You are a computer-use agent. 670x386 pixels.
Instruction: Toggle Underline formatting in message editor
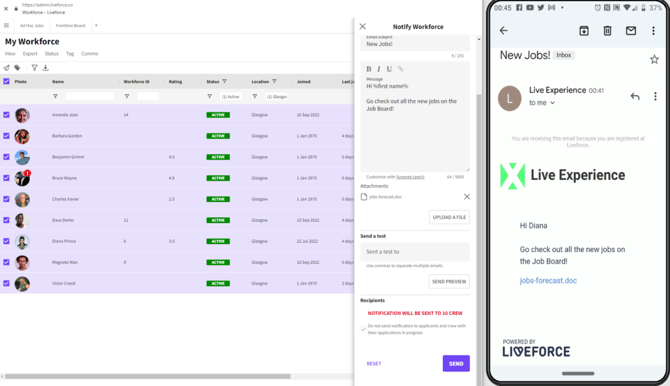[389, 69]
